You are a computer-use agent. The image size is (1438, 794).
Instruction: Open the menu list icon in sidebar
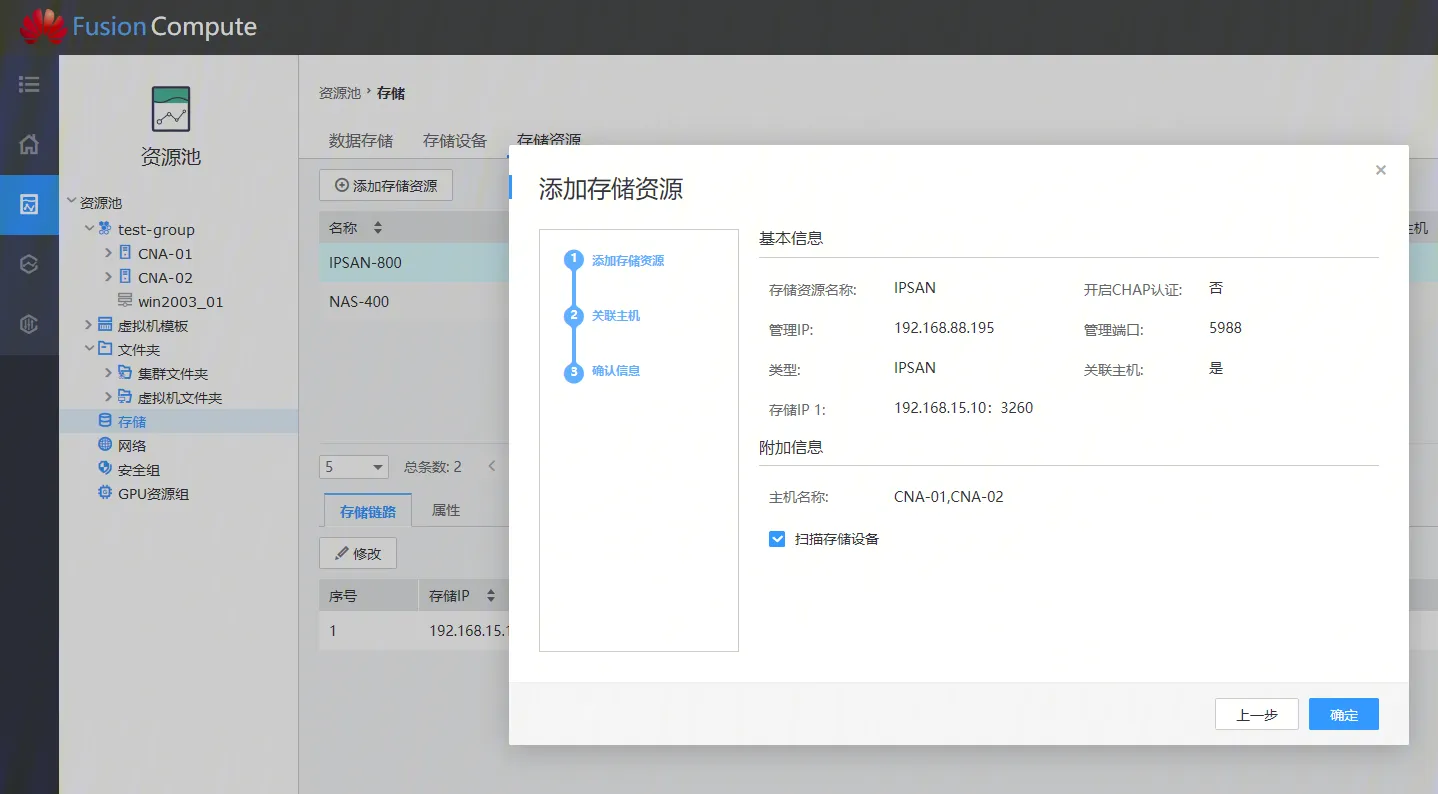(x=29, y=85)
